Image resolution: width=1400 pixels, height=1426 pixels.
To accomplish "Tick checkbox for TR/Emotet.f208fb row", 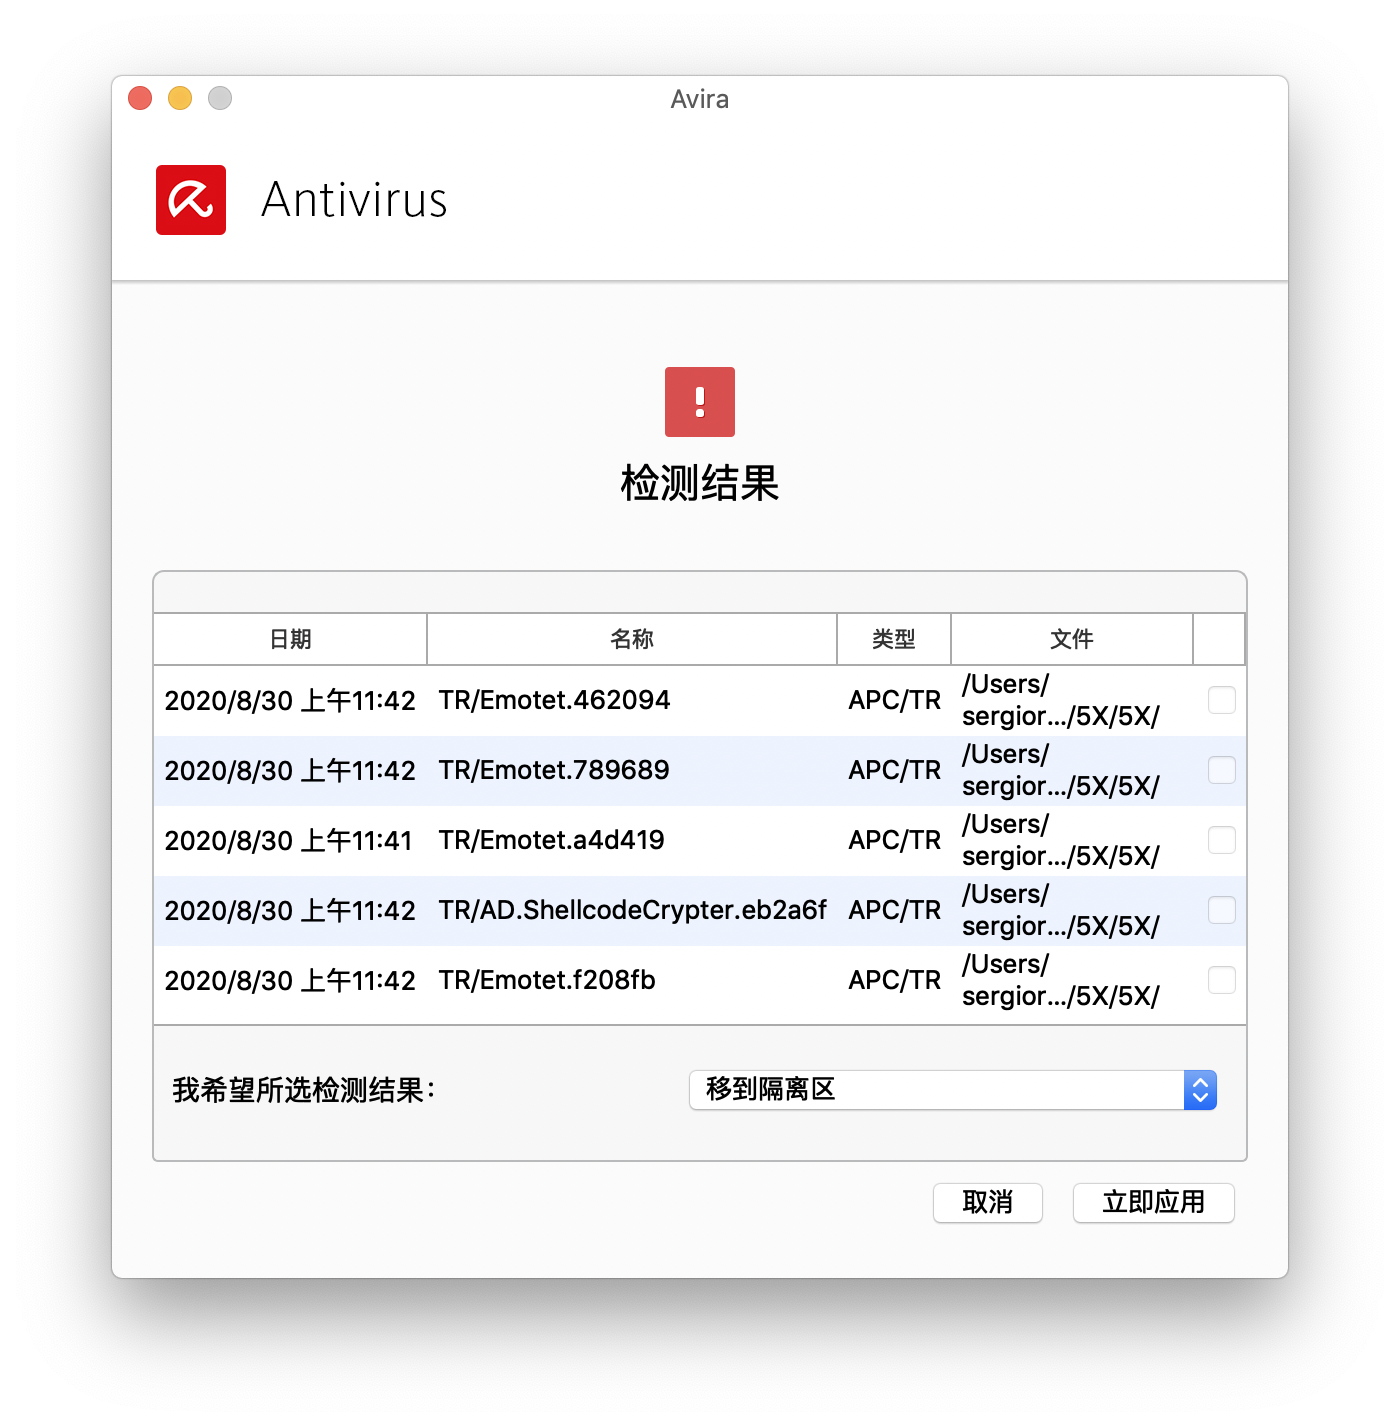I will point(1222,980).
